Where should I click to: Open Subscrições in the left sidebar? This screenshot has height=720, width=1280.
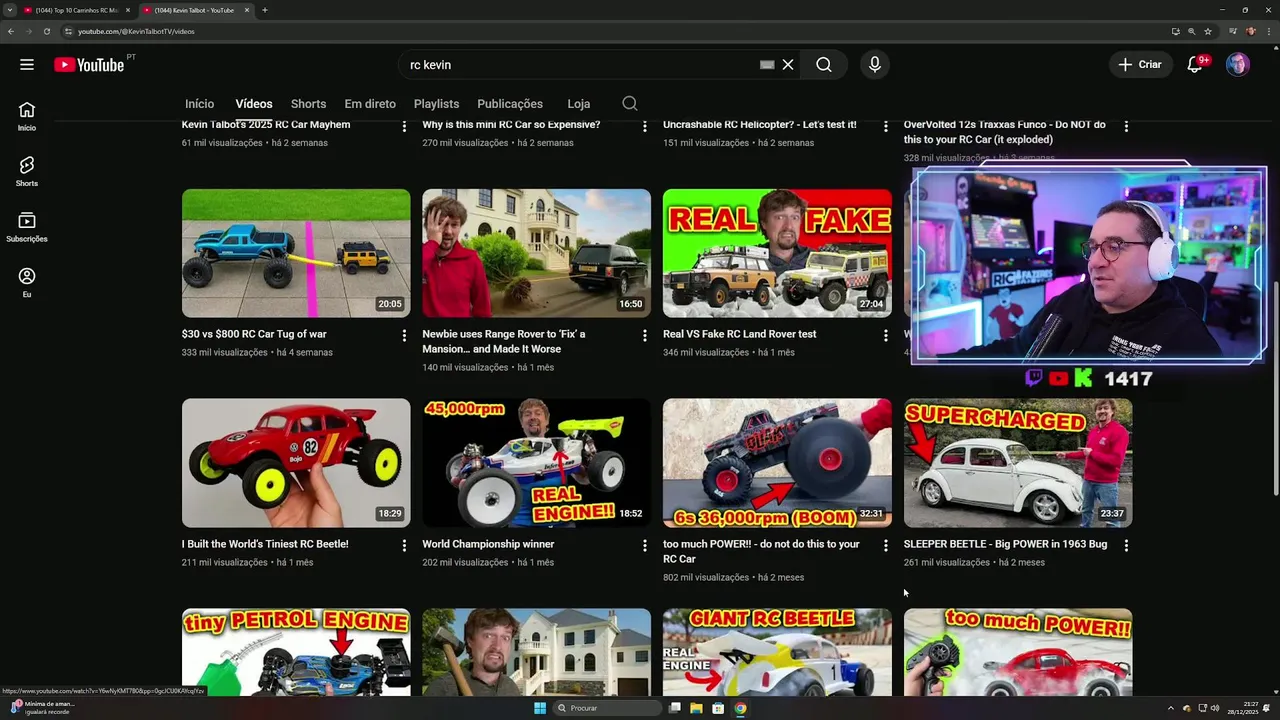click(27, 227)
